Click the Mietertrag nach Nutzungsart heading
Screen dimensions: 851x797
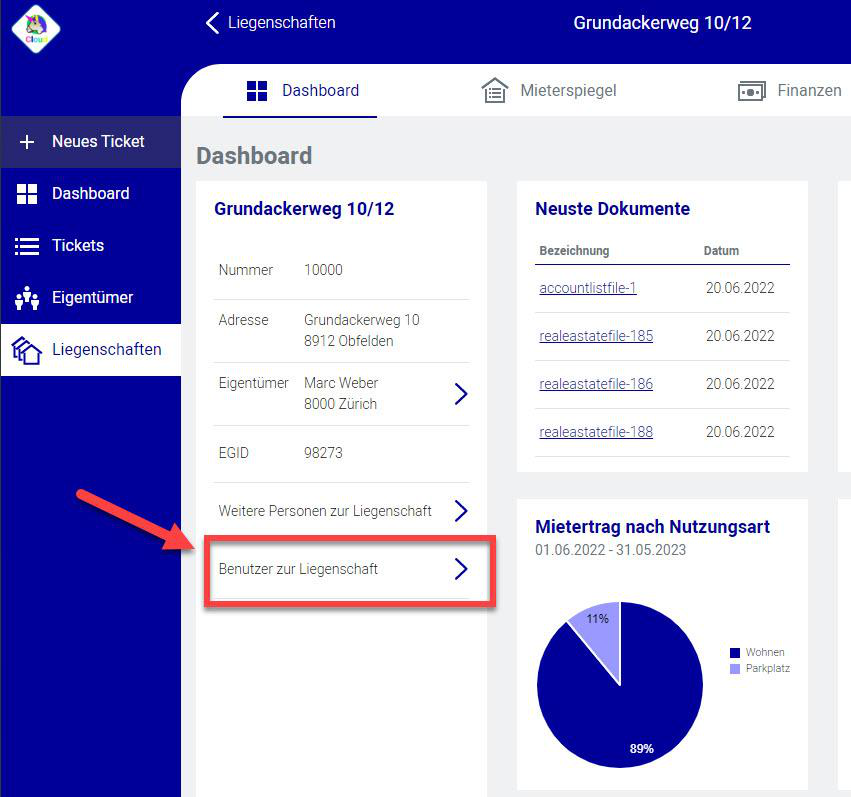coord(652,527)
